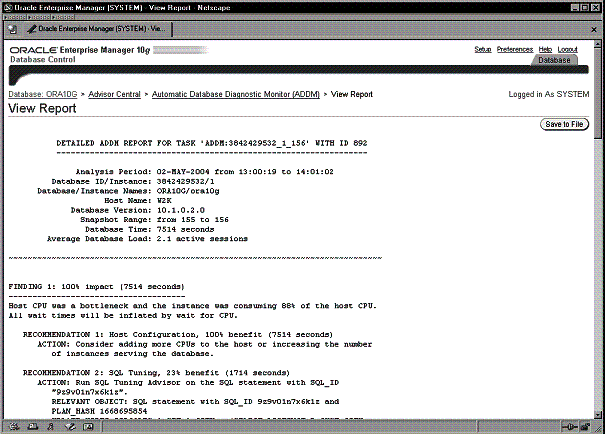Click 'RECOMMENDATION 1: Host Configuration' line
605x434 pixels.
178,334
